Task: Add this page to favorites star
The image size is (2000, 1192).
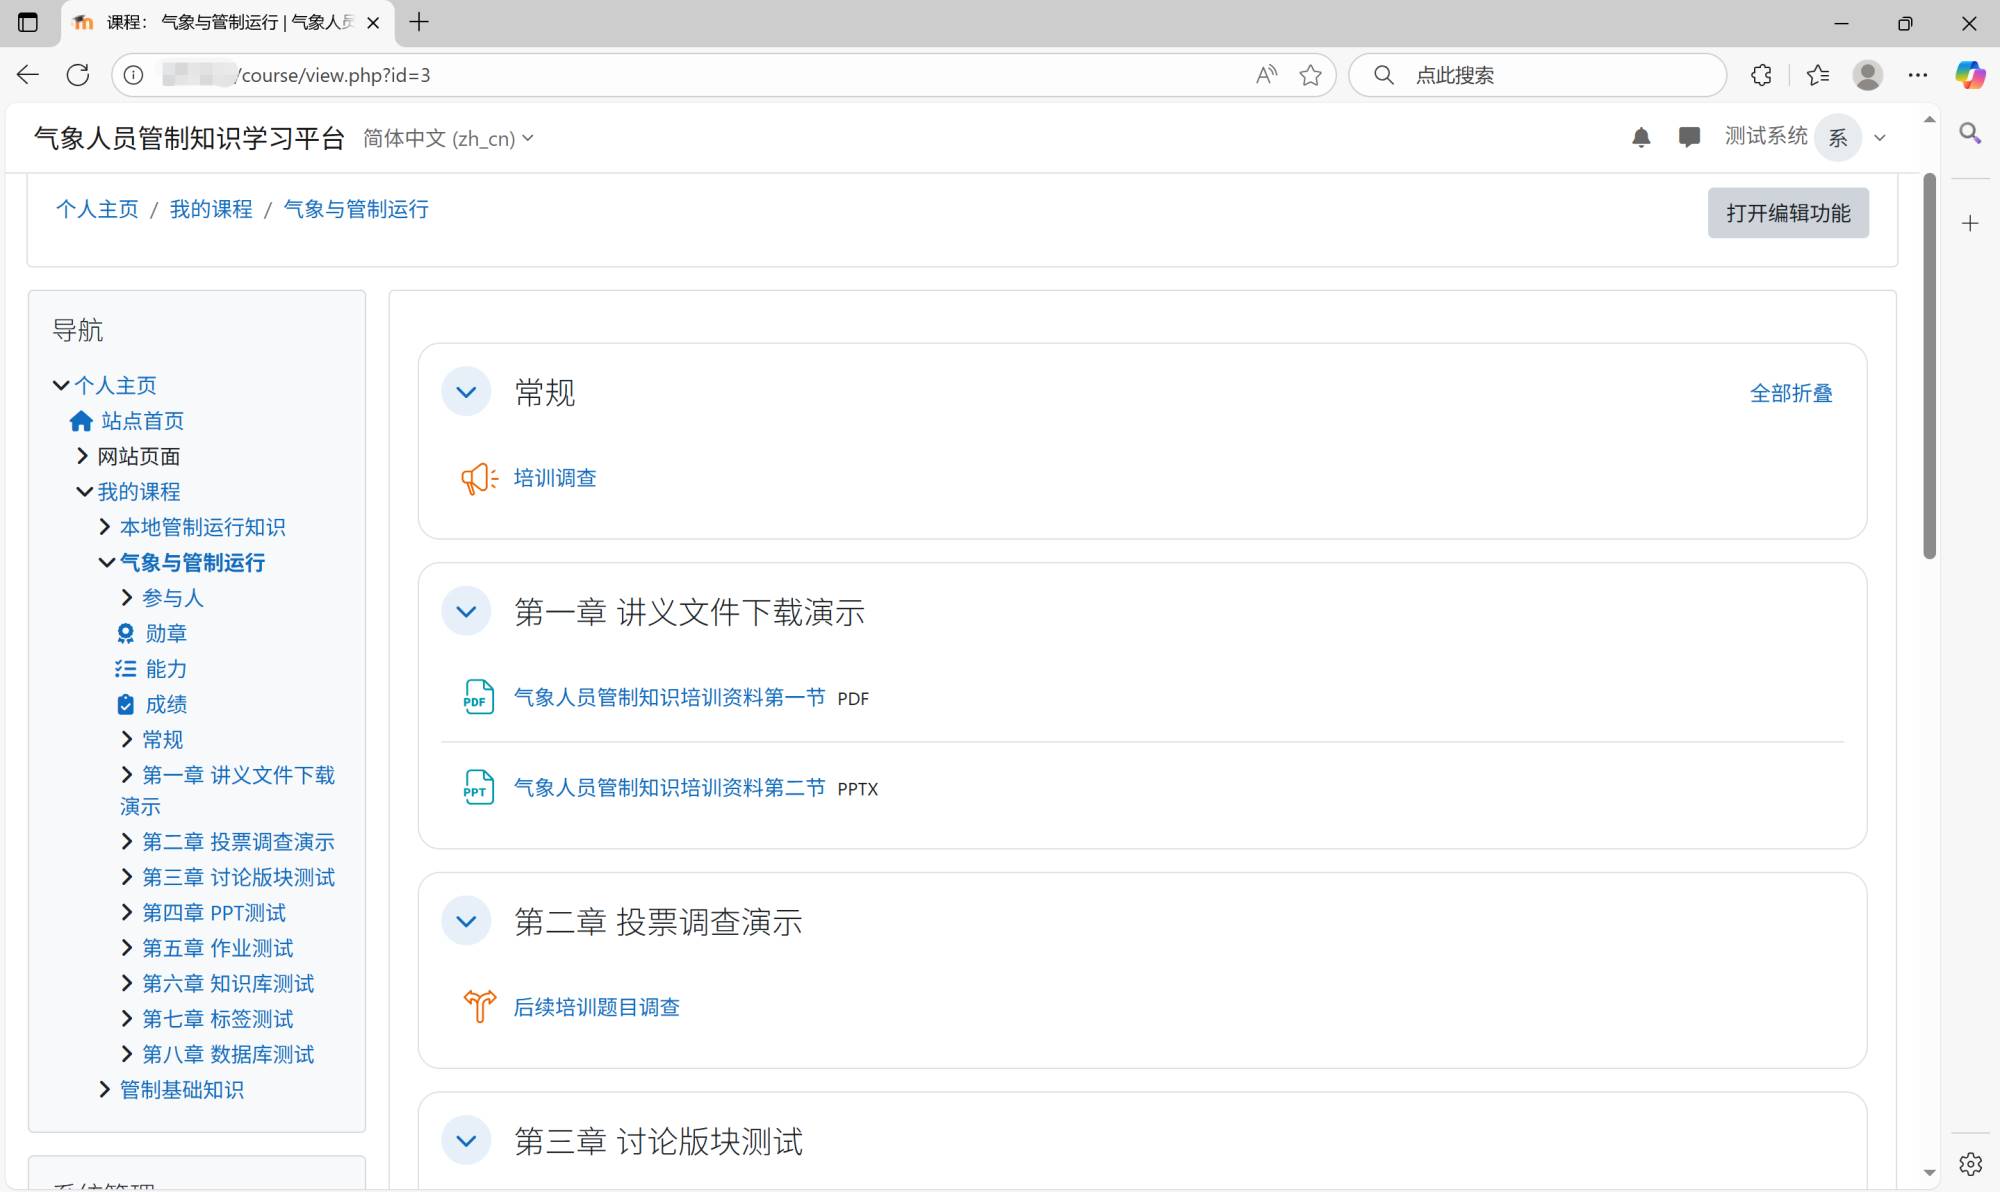Action: 1310,75
